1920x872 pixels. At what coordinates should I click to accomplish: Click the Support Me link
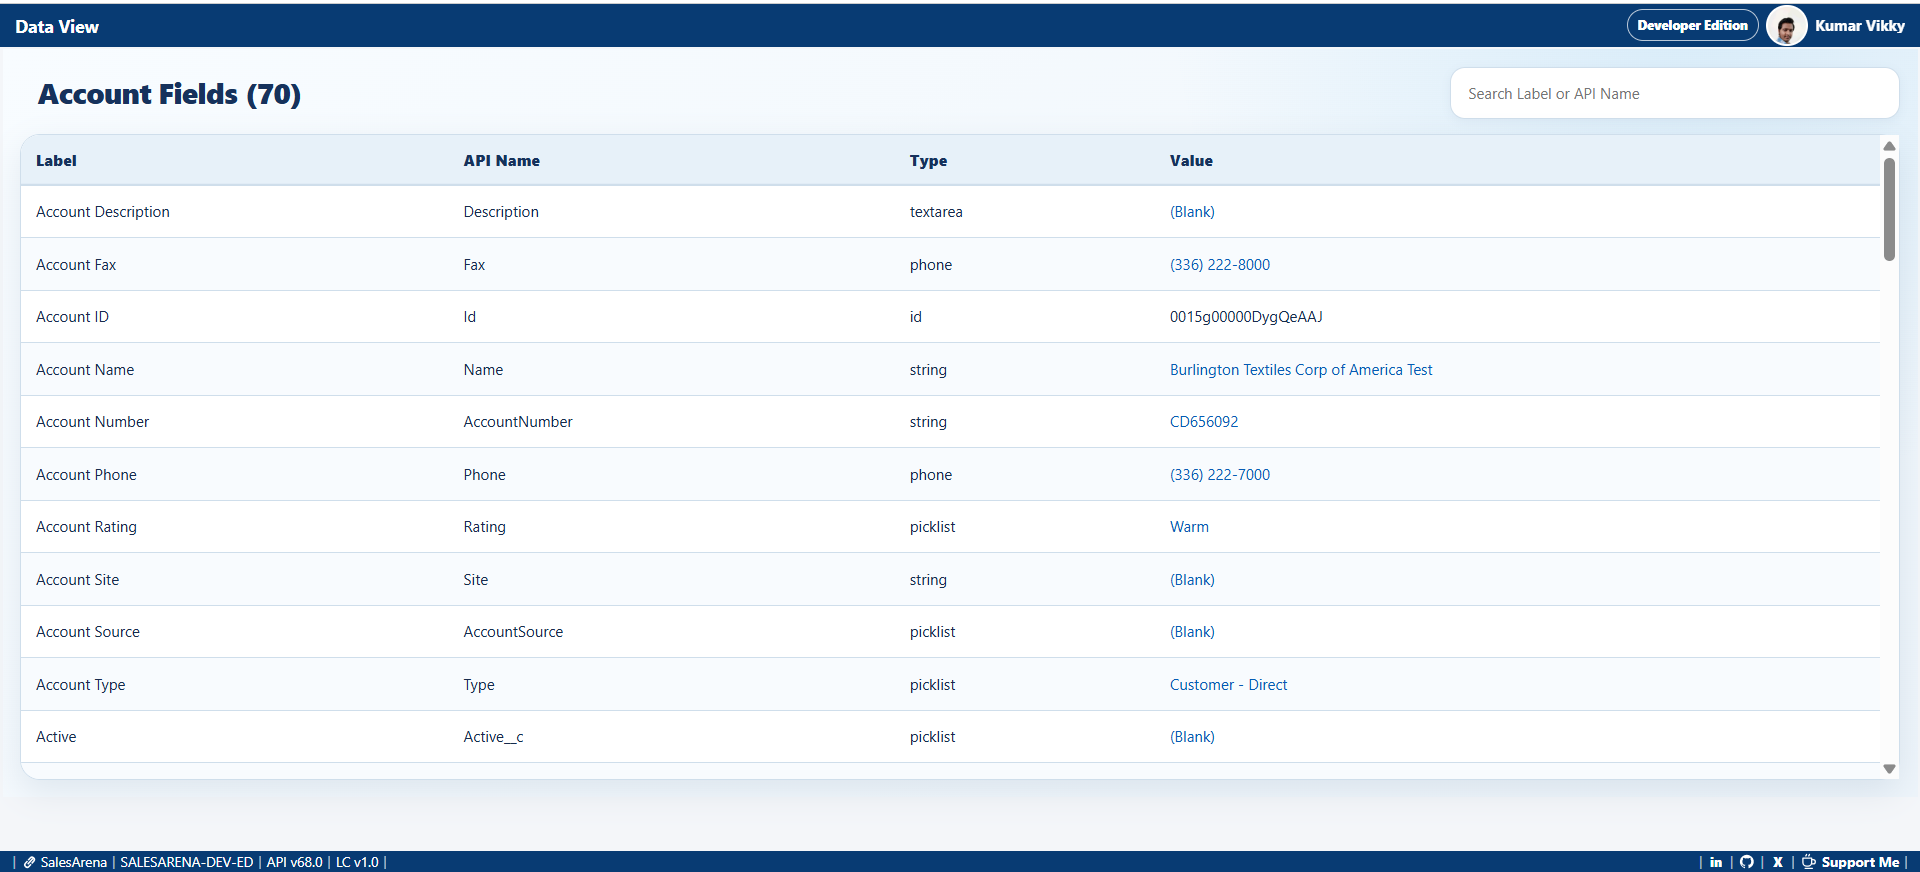coord(1860,862)
